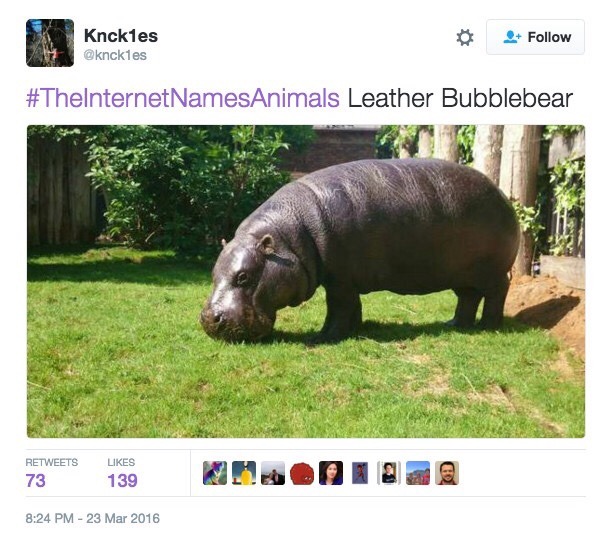
Task: View the 139 likes count
Action: (x=122, y=480)
